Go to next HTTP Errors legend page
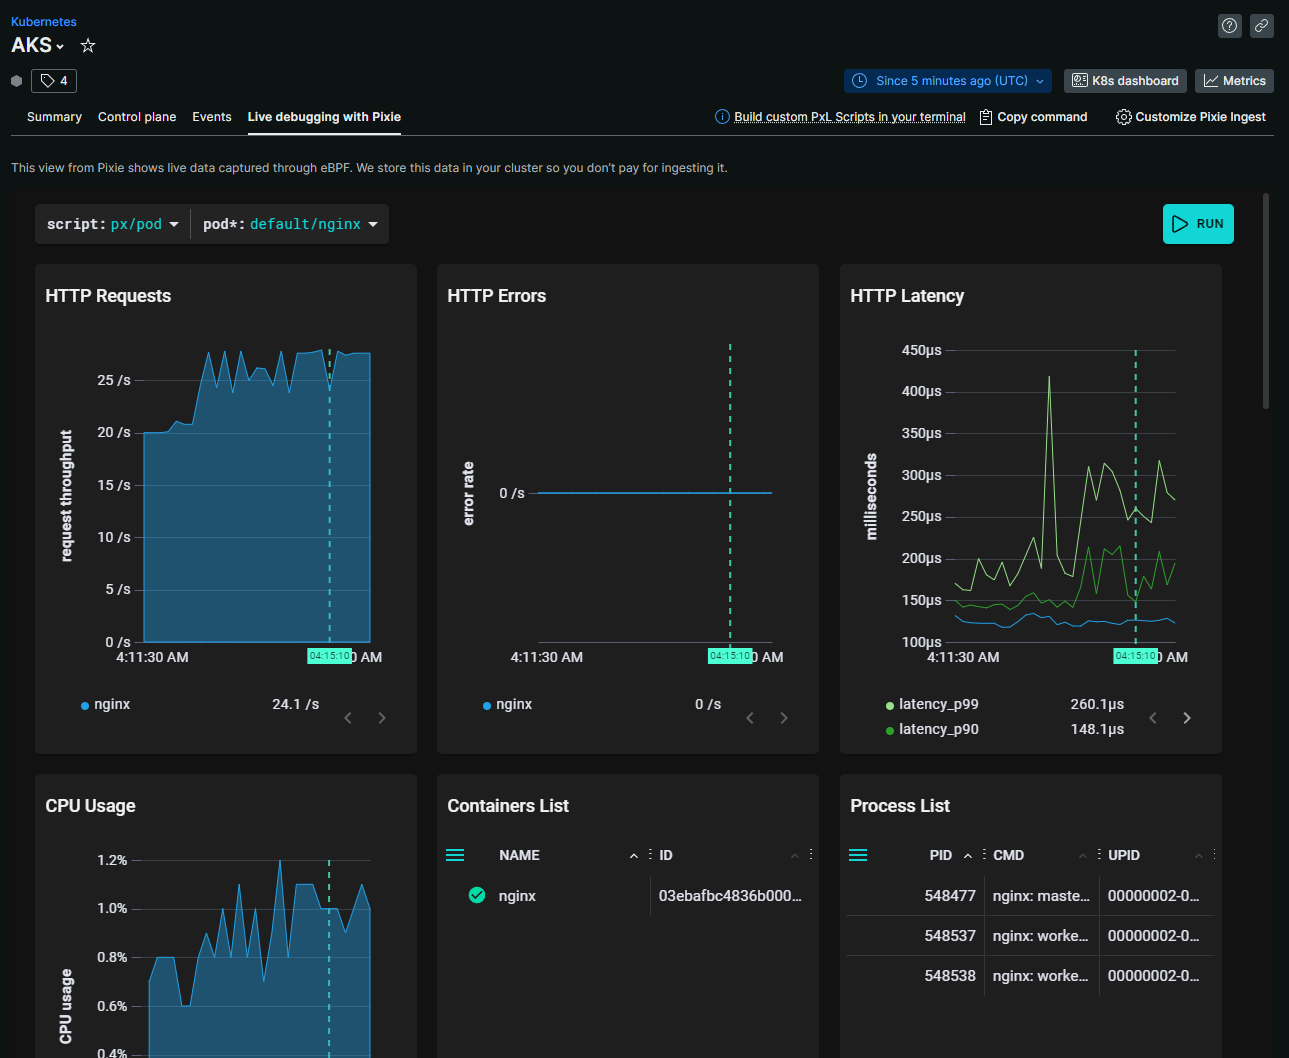Viewport: 1289px width, 1058px height. pos(784,718)
